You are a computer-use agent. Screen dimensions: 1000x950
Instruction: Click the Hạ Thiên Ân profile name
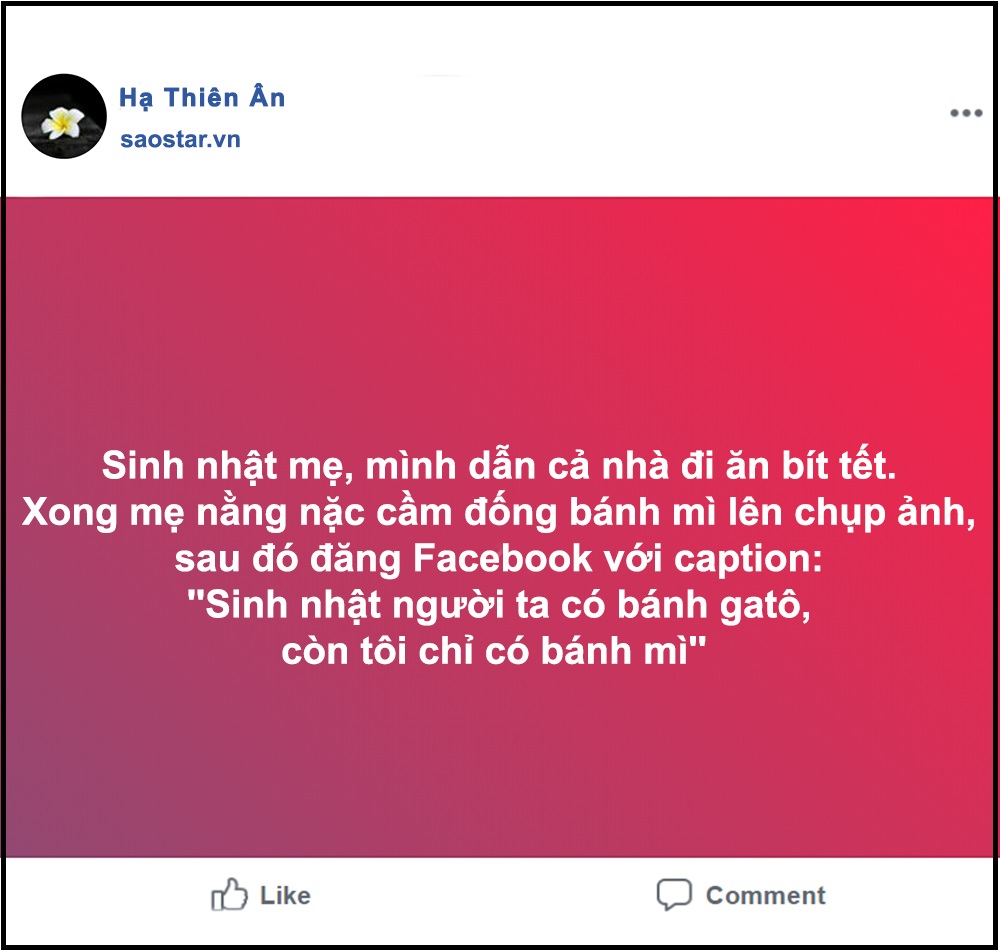point(202,98)
